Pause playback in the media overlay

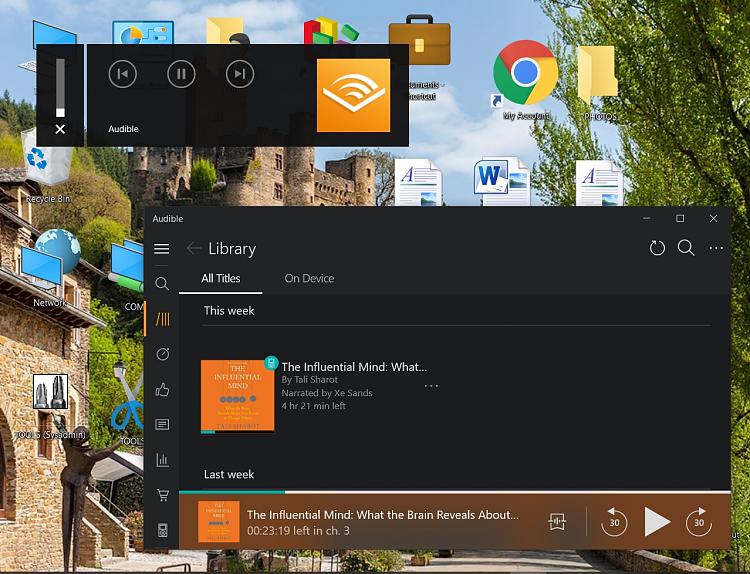pos(181,74)
